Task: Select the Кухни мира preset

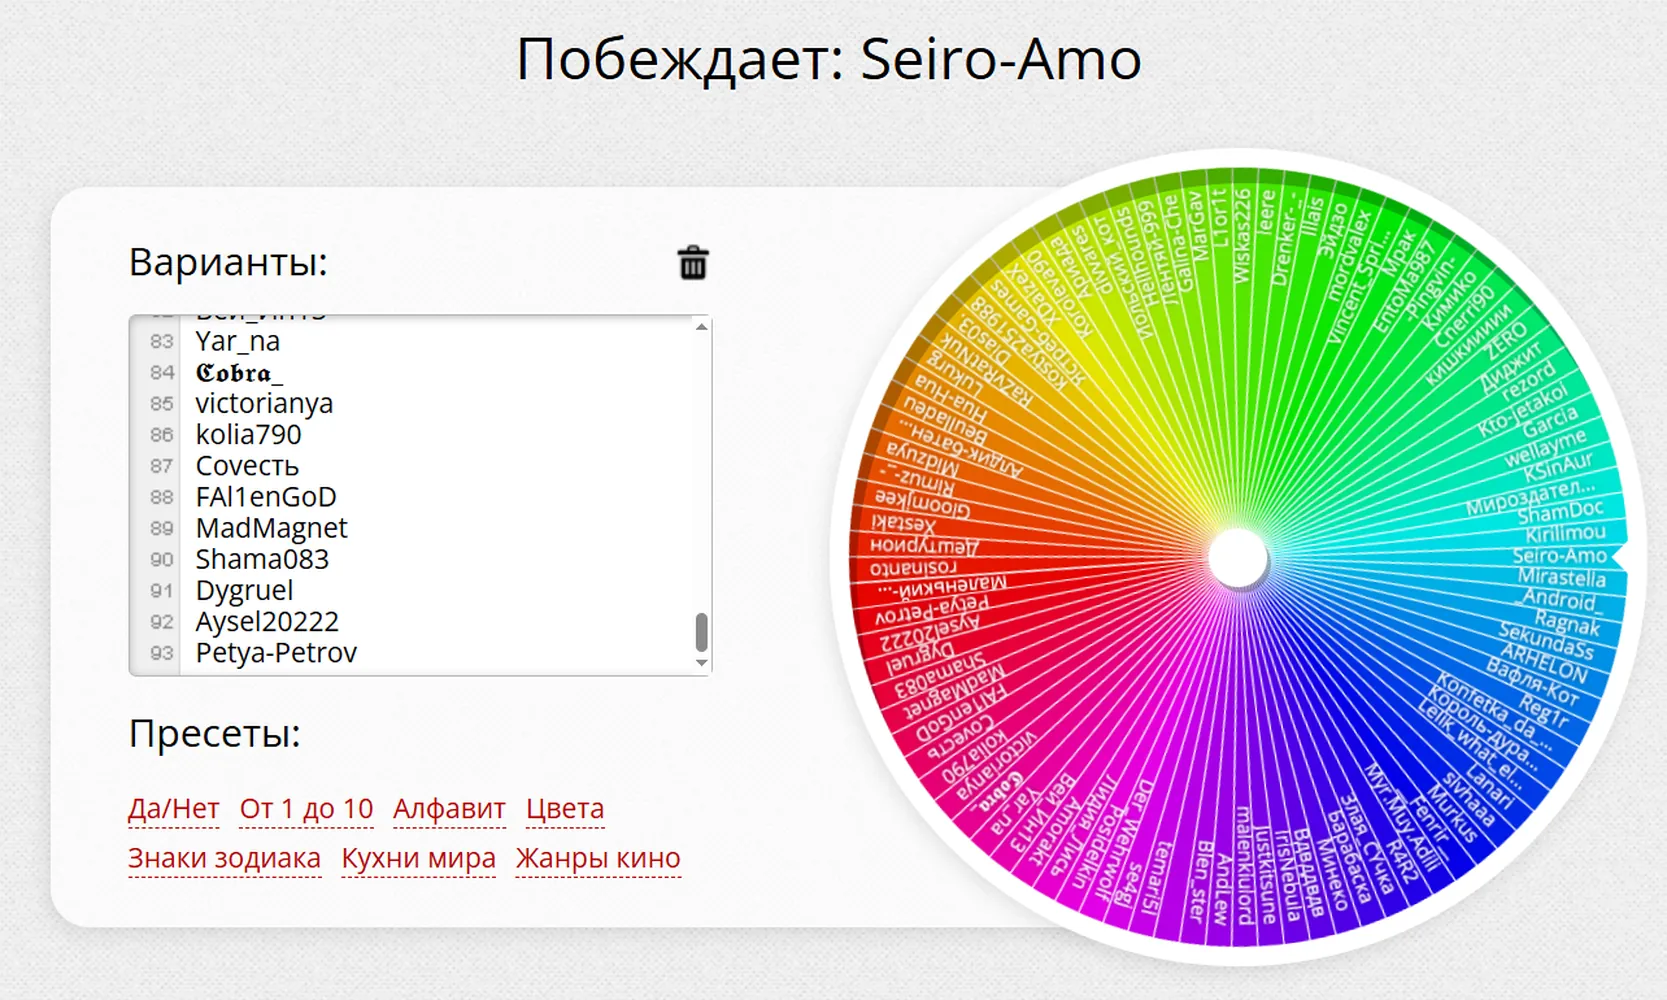Action: click(x=418, y=858)
